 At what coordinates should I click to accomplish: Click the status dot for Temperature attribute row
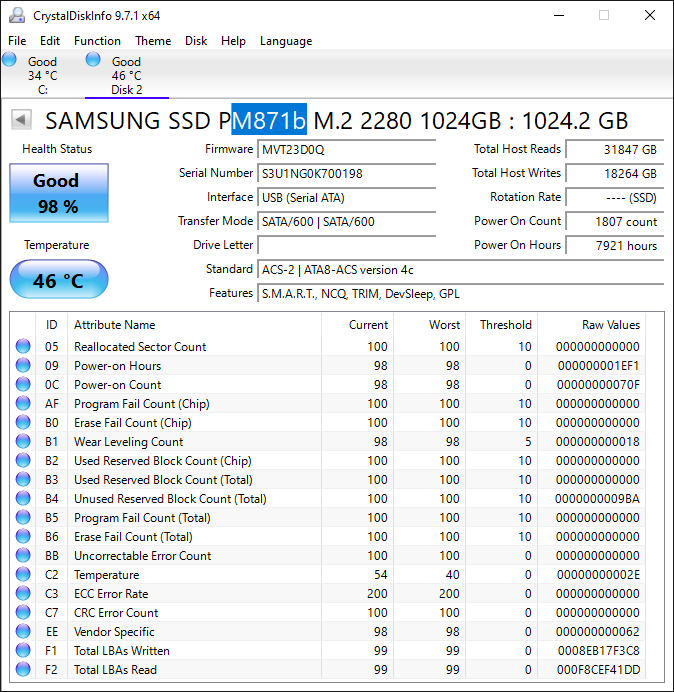click(x=23, y=574)
